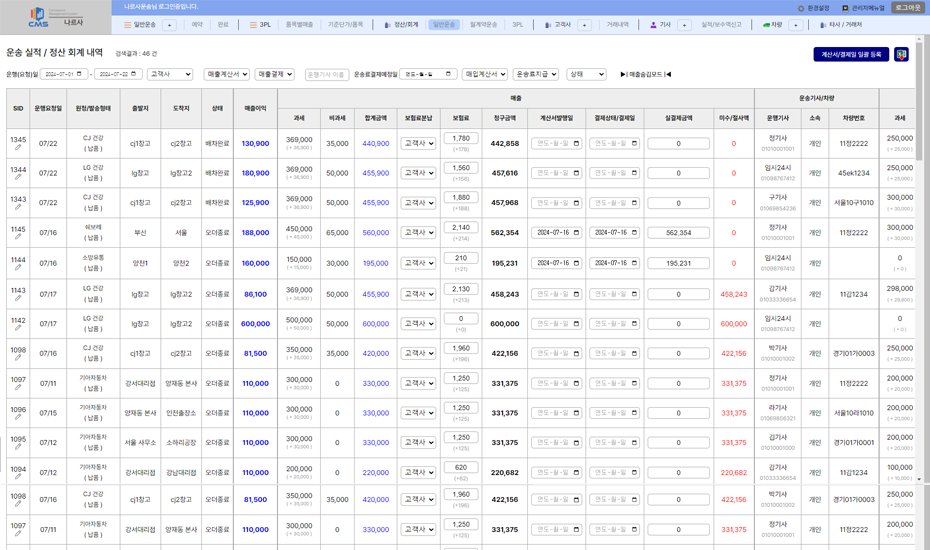Click the 로그아웃 button
The image size is (930, 550).
click(x=908, y=8)
